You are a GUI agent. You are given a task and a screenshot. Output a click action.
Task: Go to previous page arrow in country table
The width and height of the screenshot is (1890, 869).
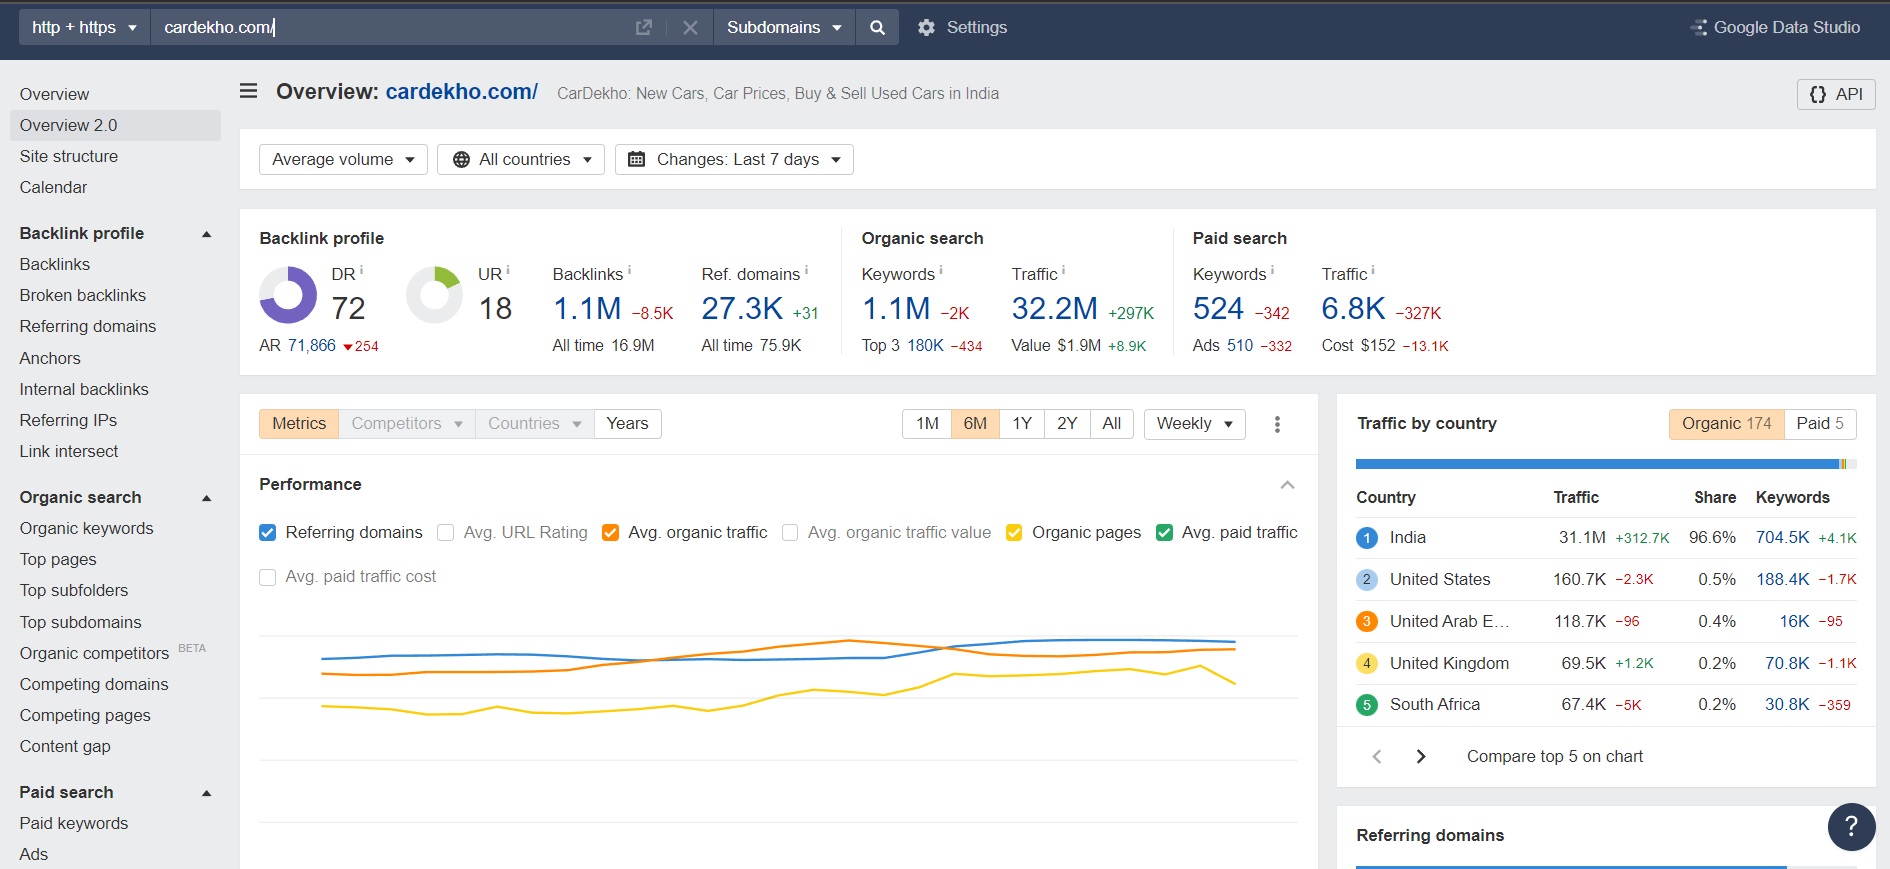click(x=1377, y=757)
